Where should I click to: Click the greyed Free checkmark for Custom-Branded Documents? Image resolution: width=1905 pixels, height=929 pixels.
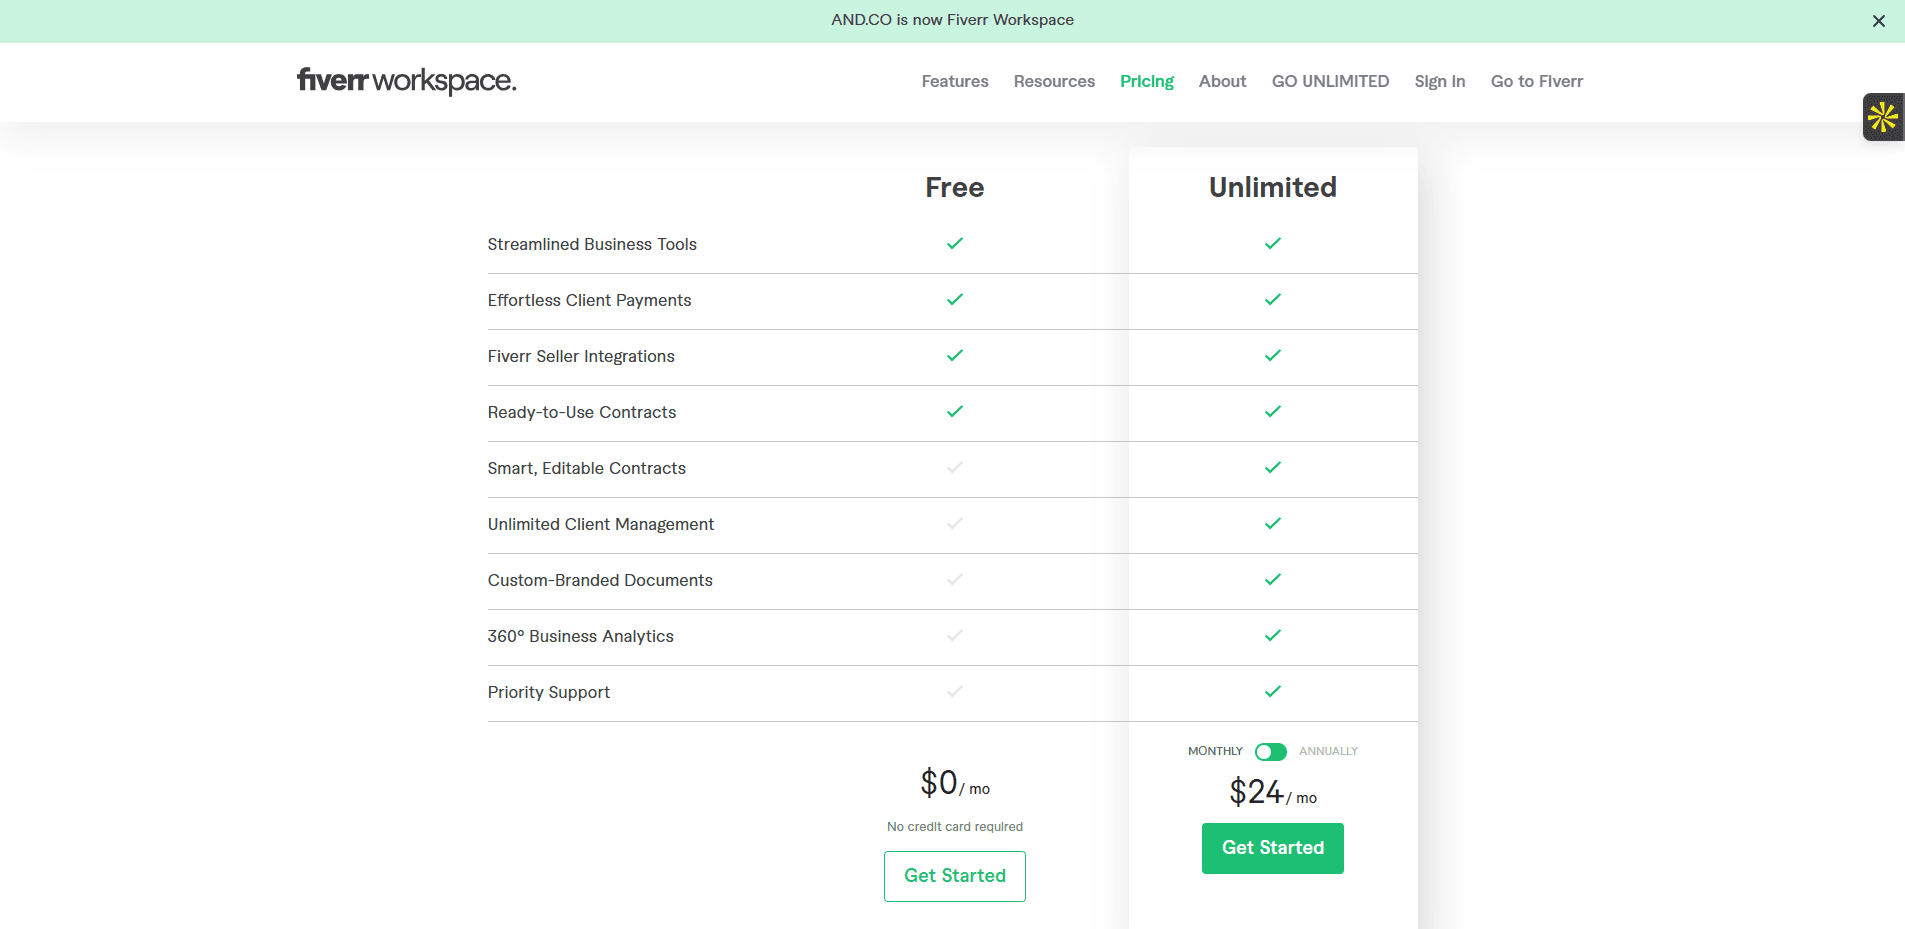[x=955, y=579]
